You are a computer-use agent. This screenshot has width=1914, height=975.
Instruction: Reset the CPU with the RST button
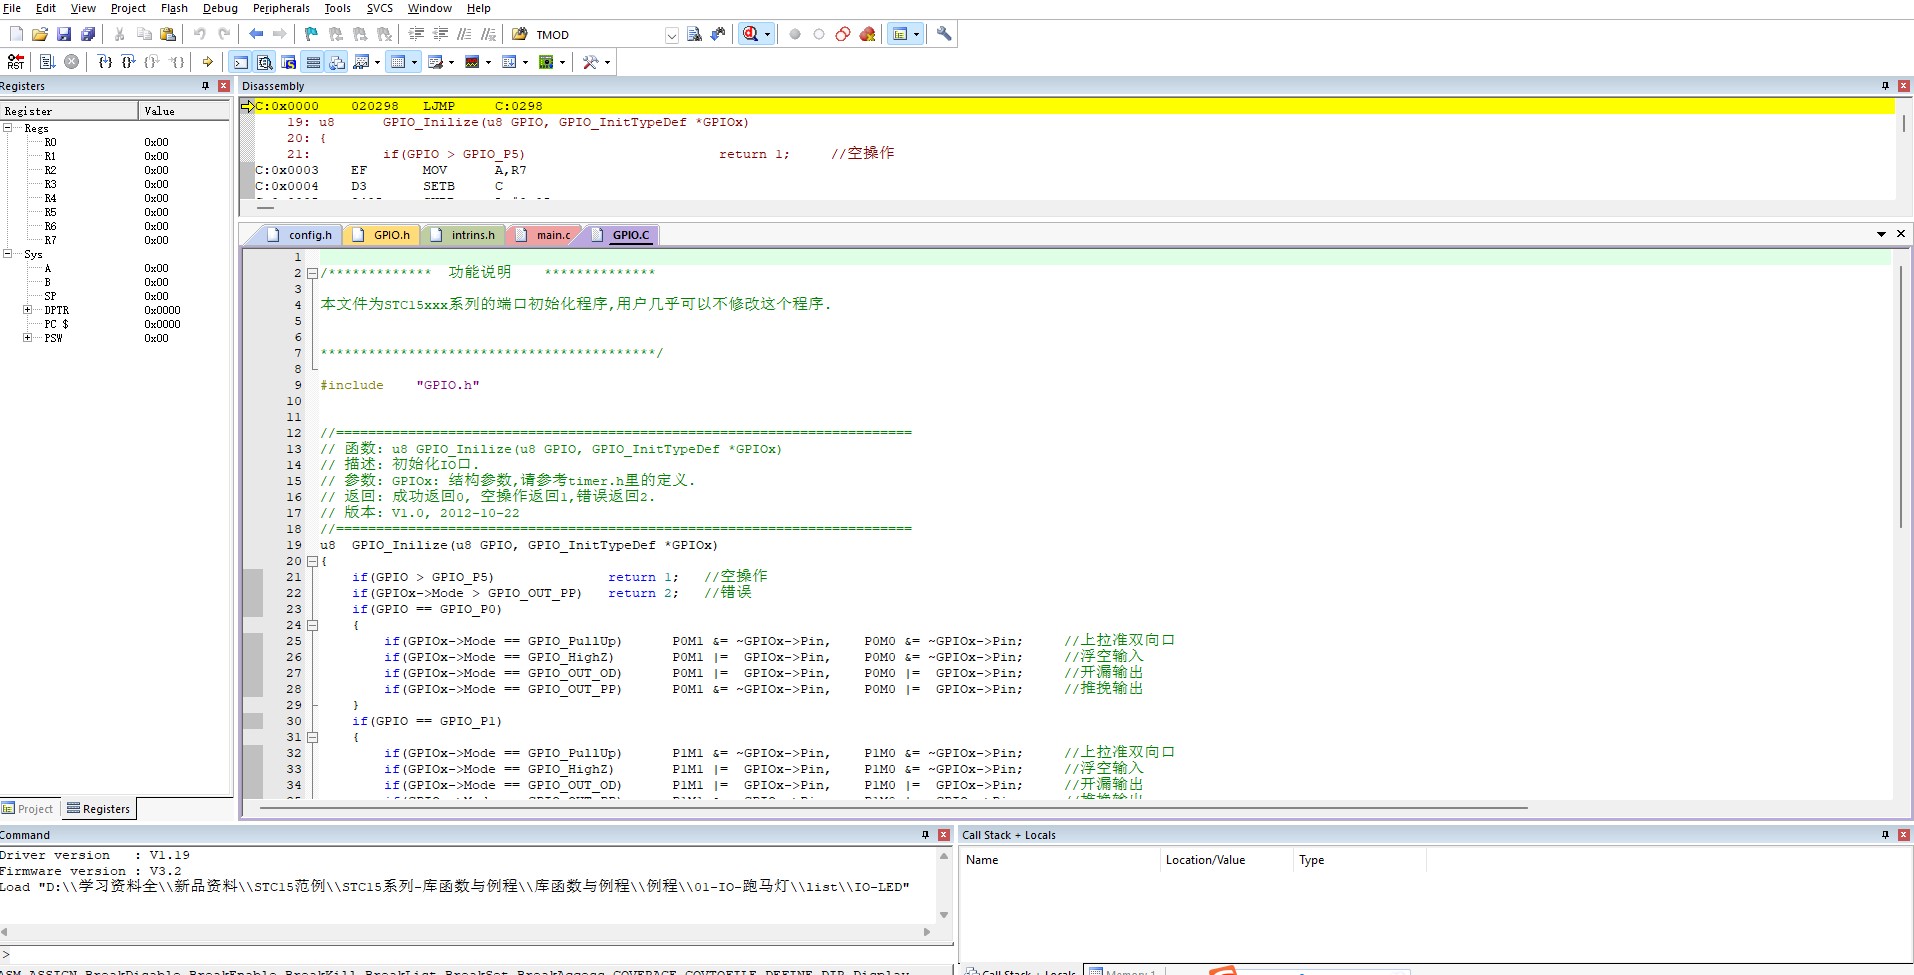point(16,62)
